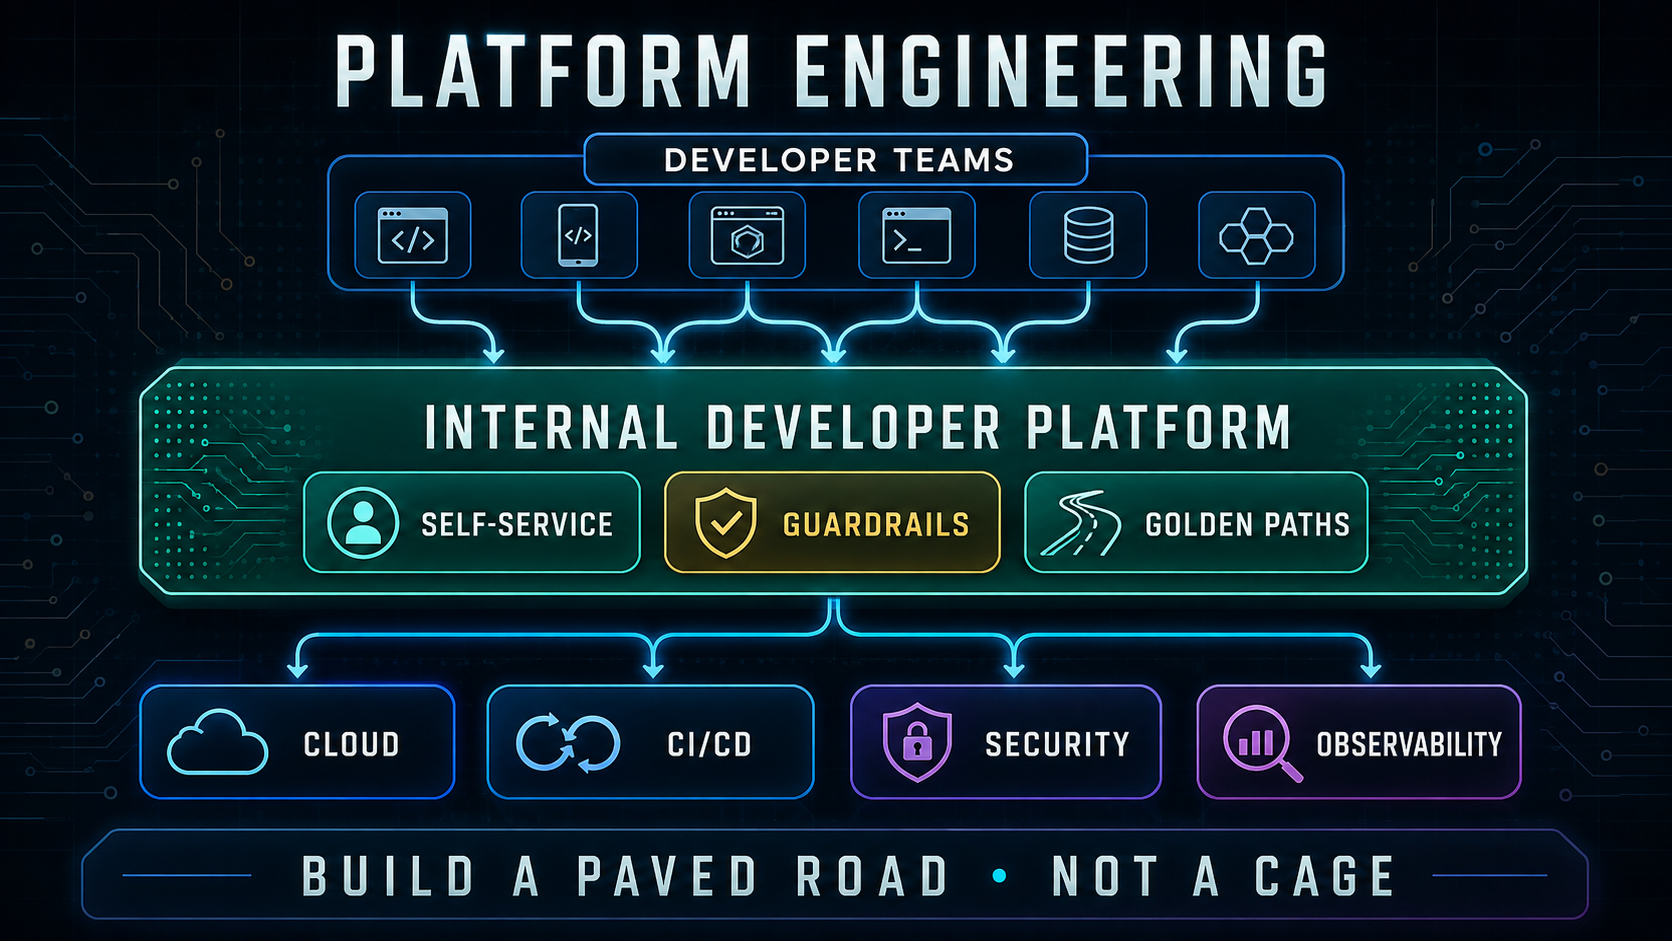The height and width of the screenshot is (941, 1672).
Task: Select the Security text label
Action: pyautogui.click(x=1057, y=744)
